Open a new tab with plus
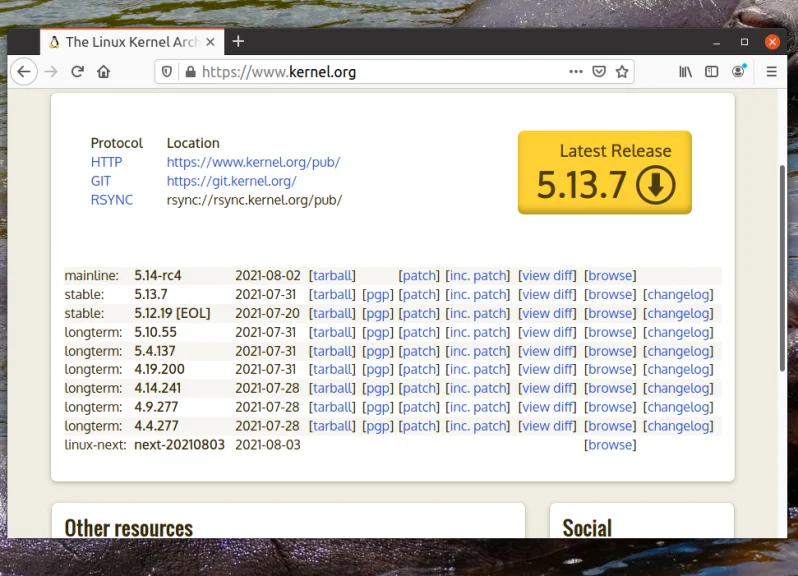 238,41
